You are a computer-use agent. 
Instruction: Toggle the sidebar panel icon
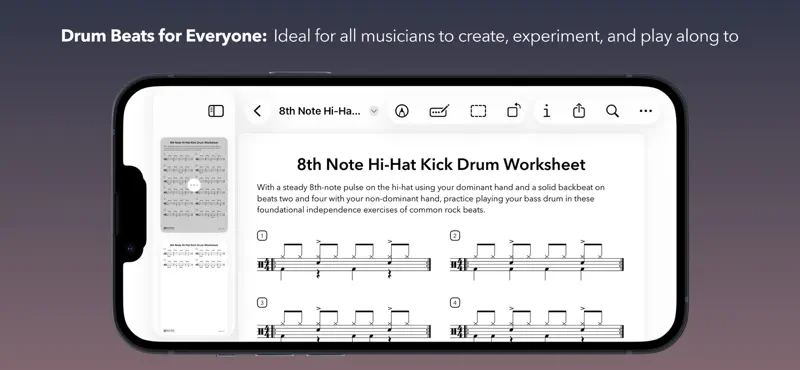(x=216, y=111)
